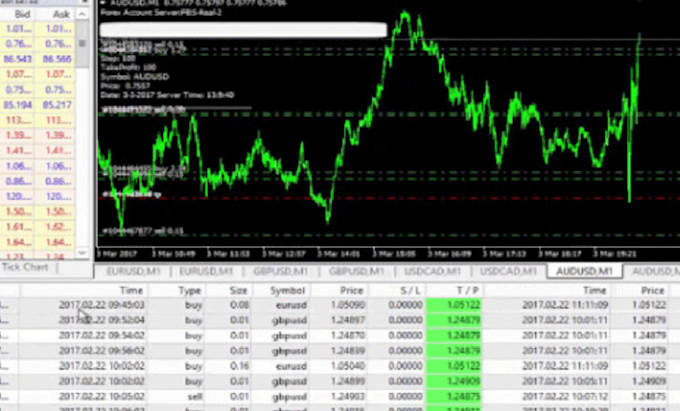Click the open price 1.24899
This screenshot has height=411, width=680.
pyautogui.click(x=348, y=382)
